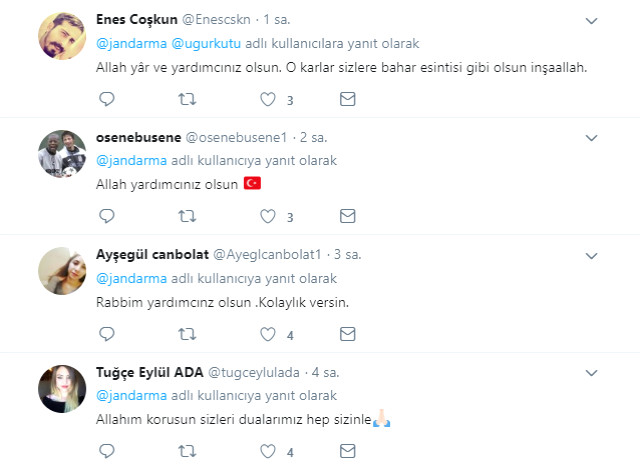View Ayşegül canbolat's profile picture
This screenshot has width=640, height=469.
61,270
